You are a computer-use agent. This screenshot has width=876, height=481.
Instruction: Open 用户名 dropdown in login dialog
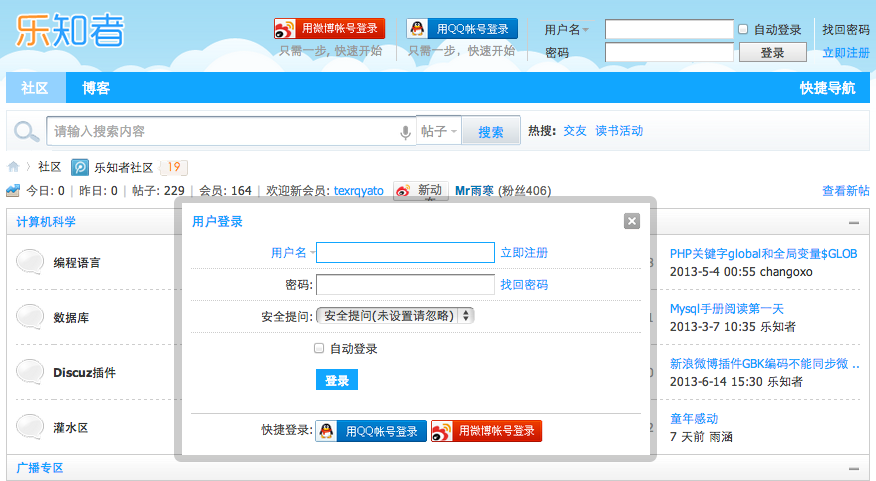click(293, 253)
